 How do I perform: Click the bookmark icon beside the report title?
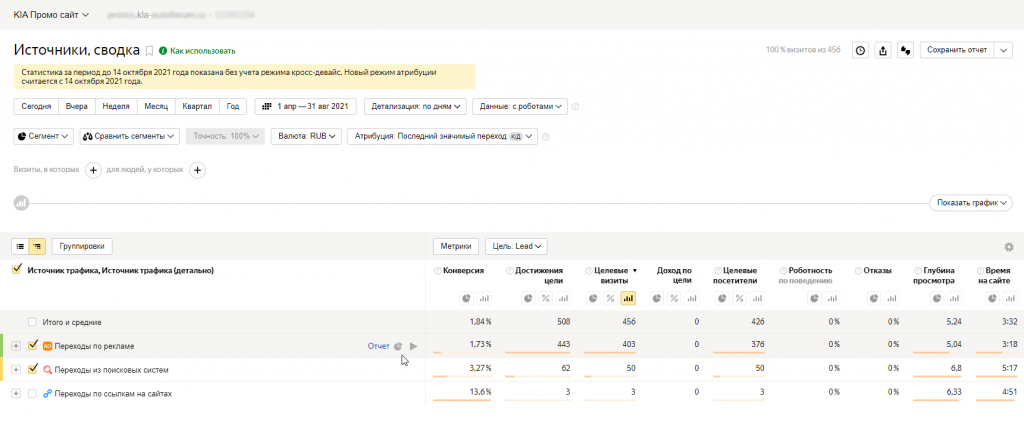pos(149,50)
